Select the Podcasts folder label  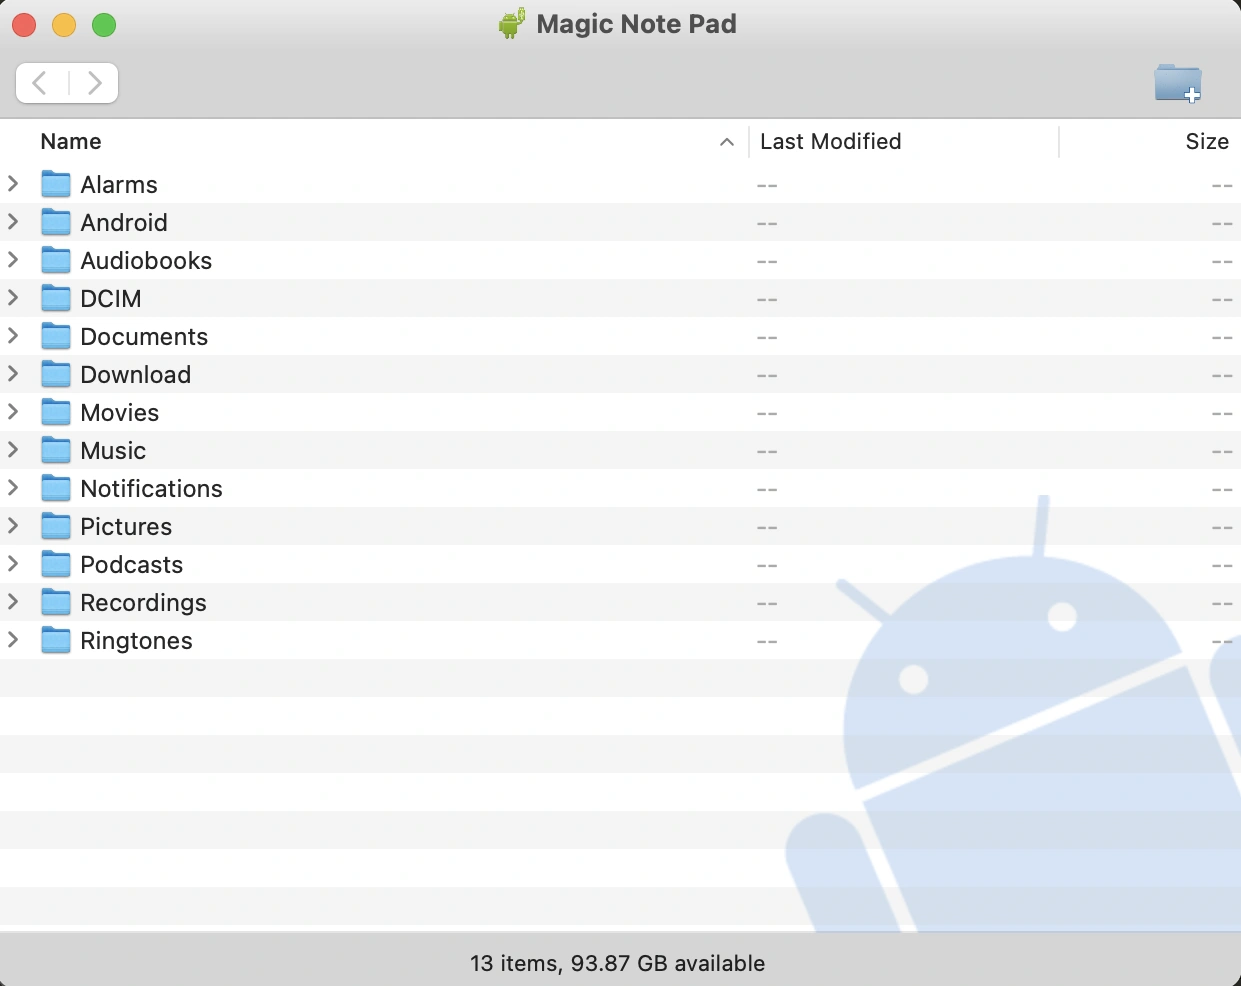[x=132, y=565]
